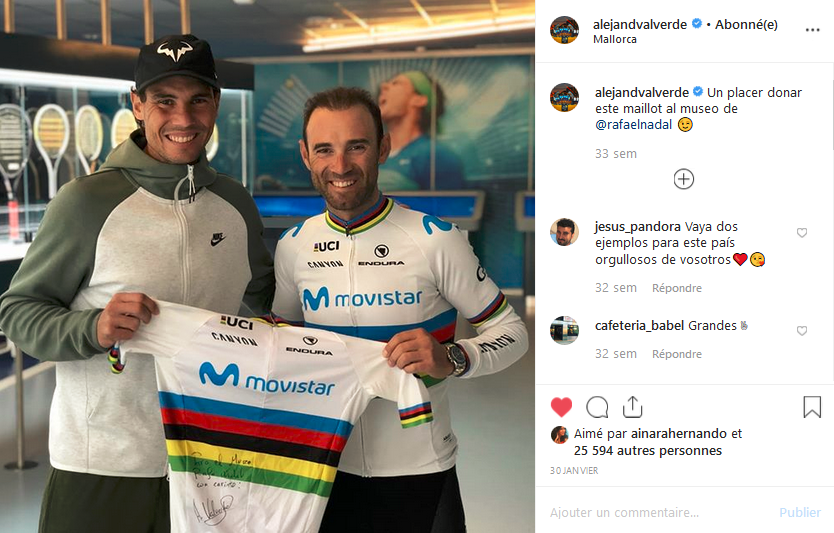This screenshot has width=834, height=533.
Task: Reply to cafeteria_babel's comment with Répondre
Action: [677, 354]
